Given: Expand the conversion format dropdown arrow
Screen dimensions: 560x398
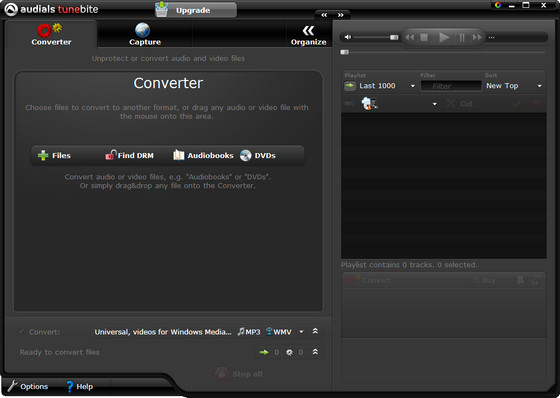Looking at the screenshot, I should [x=301, y=332].
